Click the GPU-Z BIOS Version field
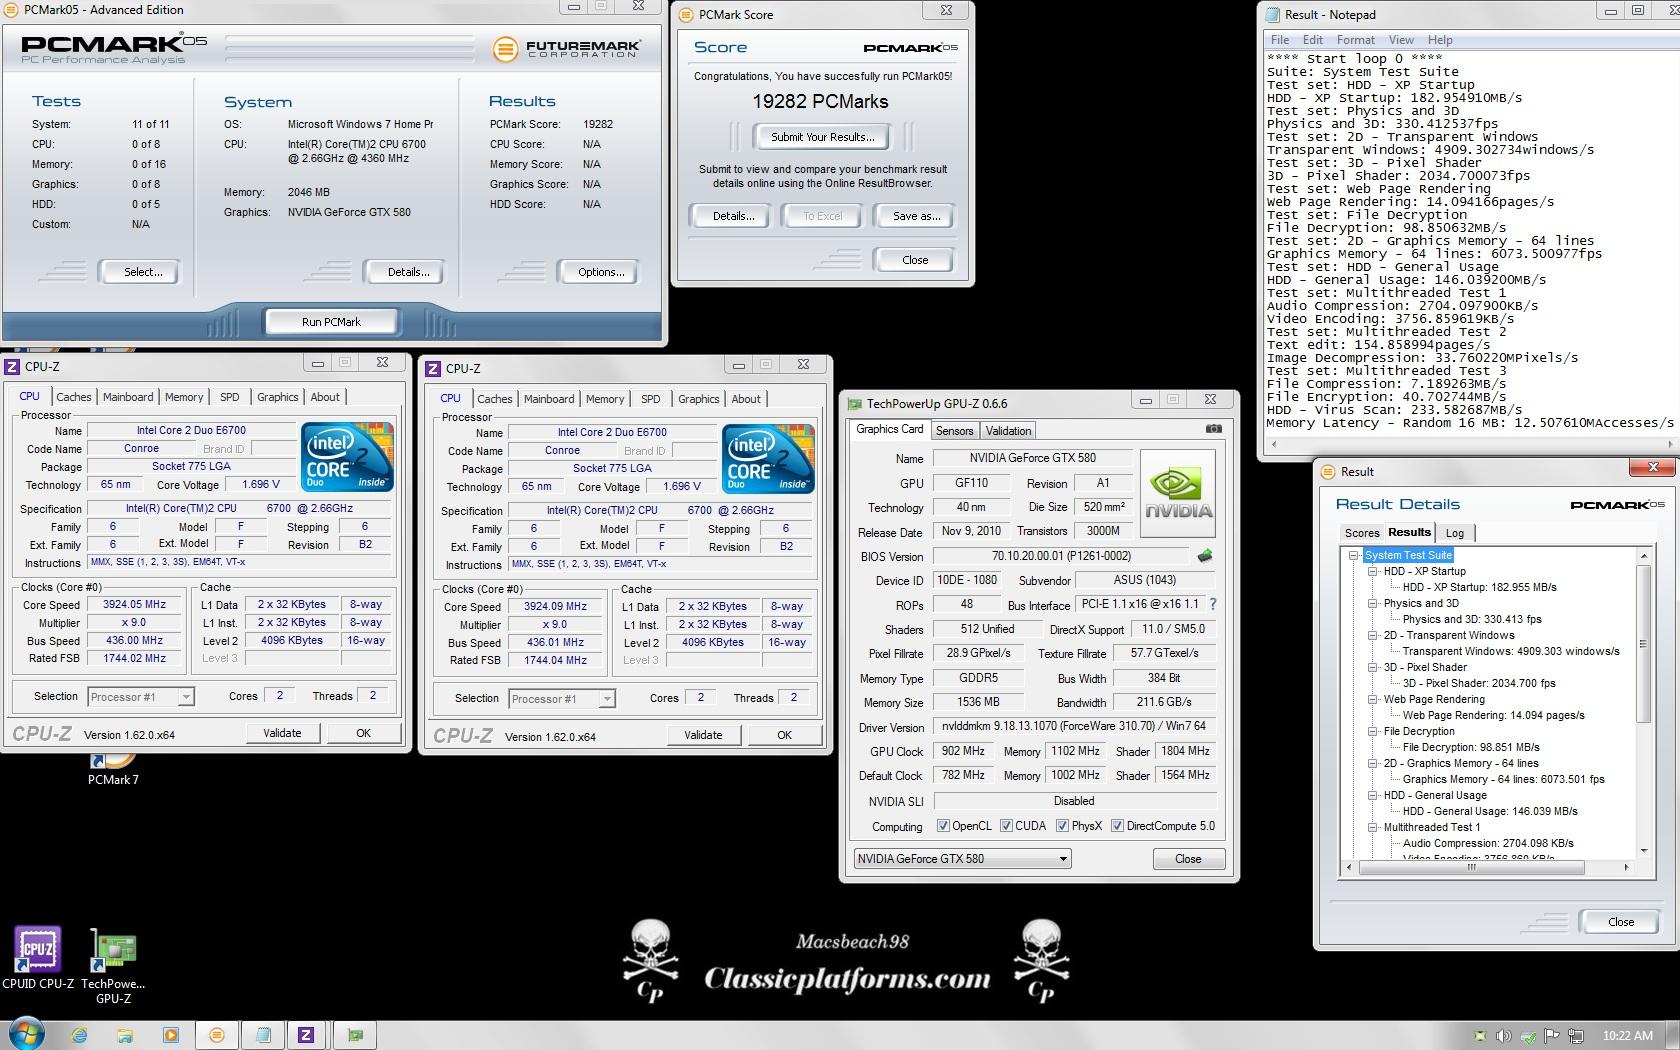 pos(1063,556)
